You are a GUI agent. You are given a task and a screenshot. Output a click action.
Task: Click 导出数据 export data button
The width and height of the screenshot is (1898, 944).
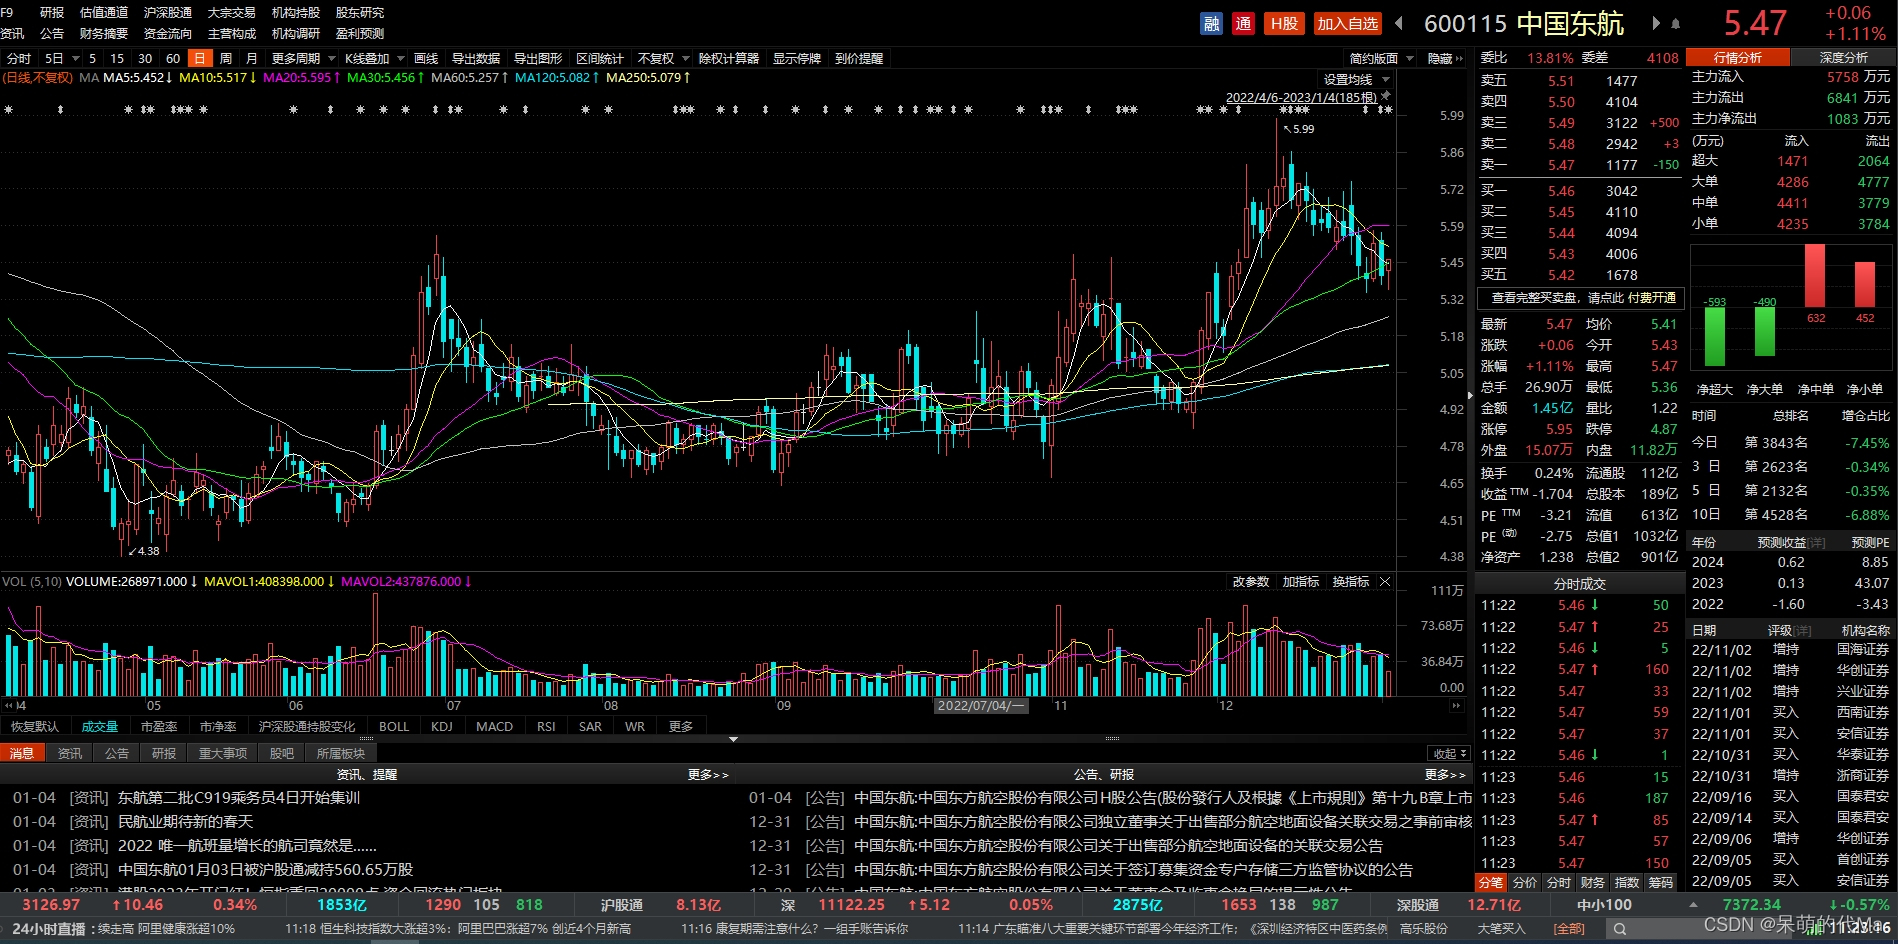476,58
